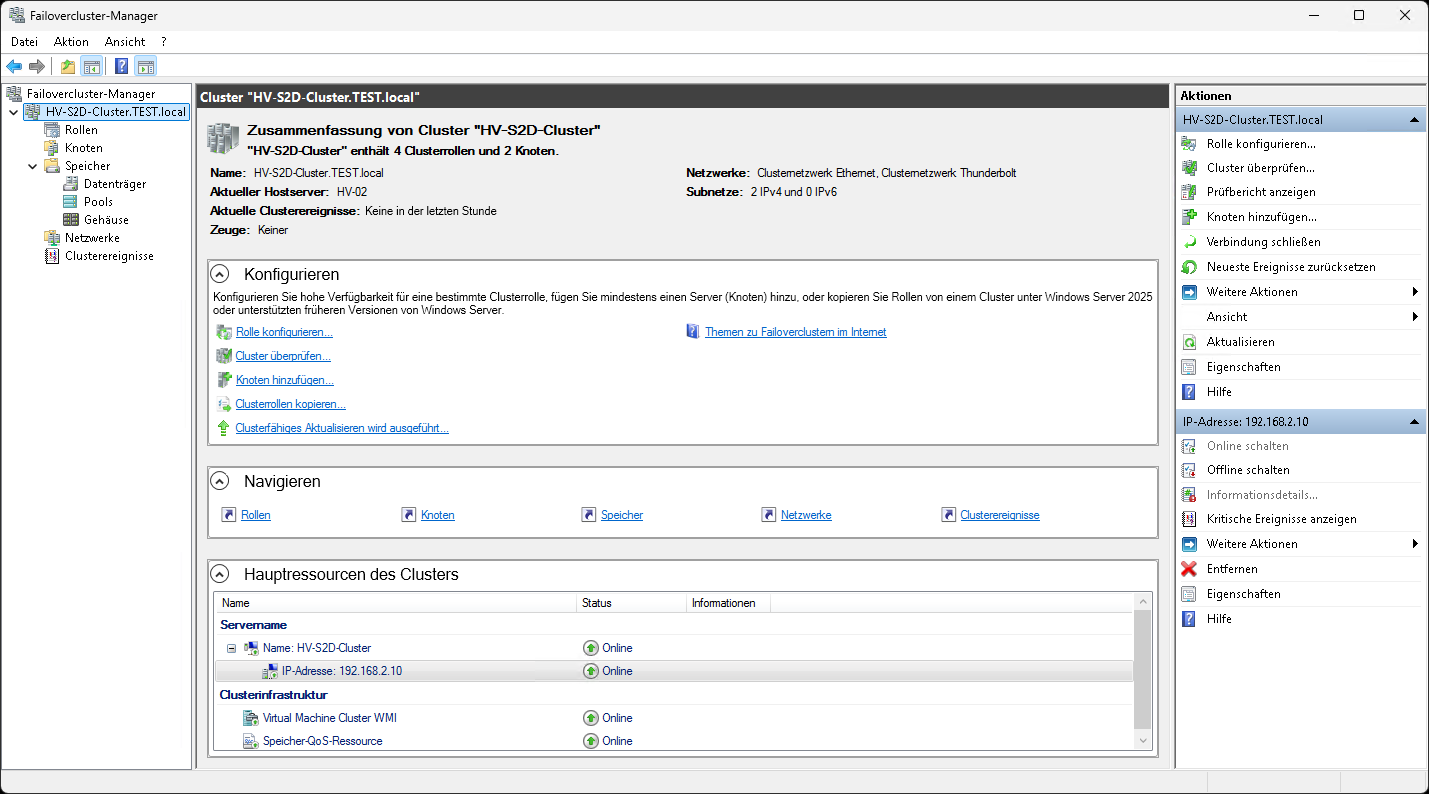The width and height of the screenshot is (1429, 794).
Task: Click the Virtual Machine Cluster WMI resource icon
Action: 251,718
